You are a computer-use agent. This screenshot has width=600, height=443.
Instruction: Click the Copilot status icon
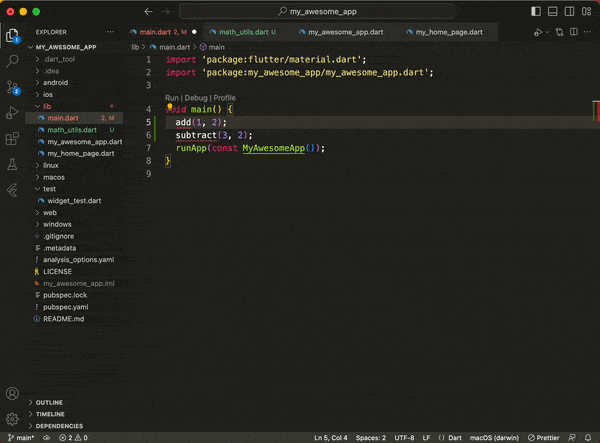572,438
